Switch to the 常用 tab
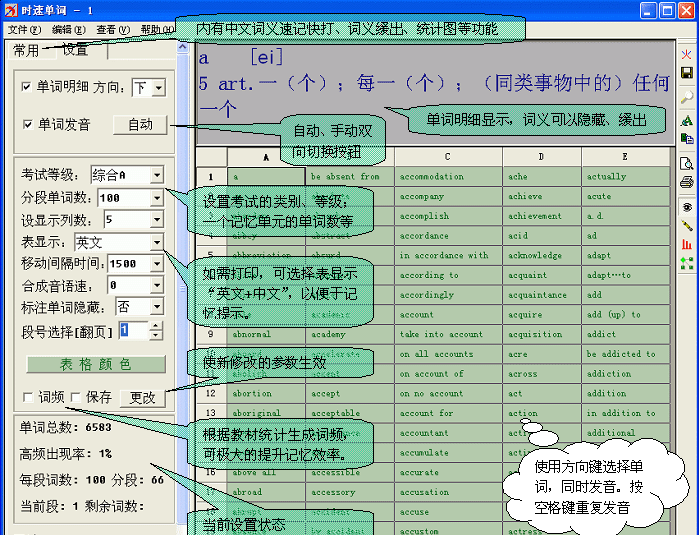The width and height of the screenshot is (699, 535). (x=26, y=50)
